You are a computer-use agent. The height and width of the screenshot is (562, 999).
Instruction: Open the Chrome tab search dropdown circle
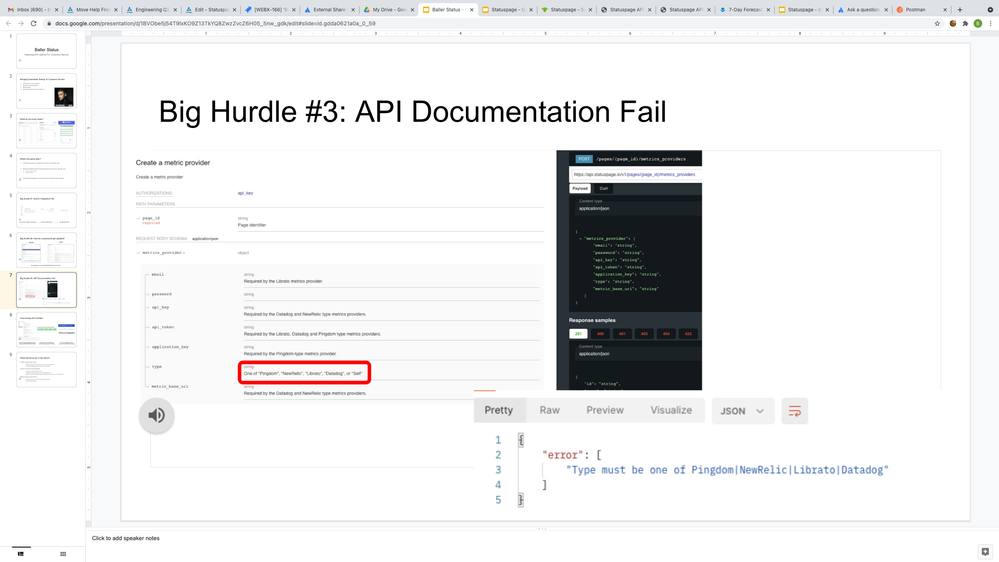click(x=991, y=10)
